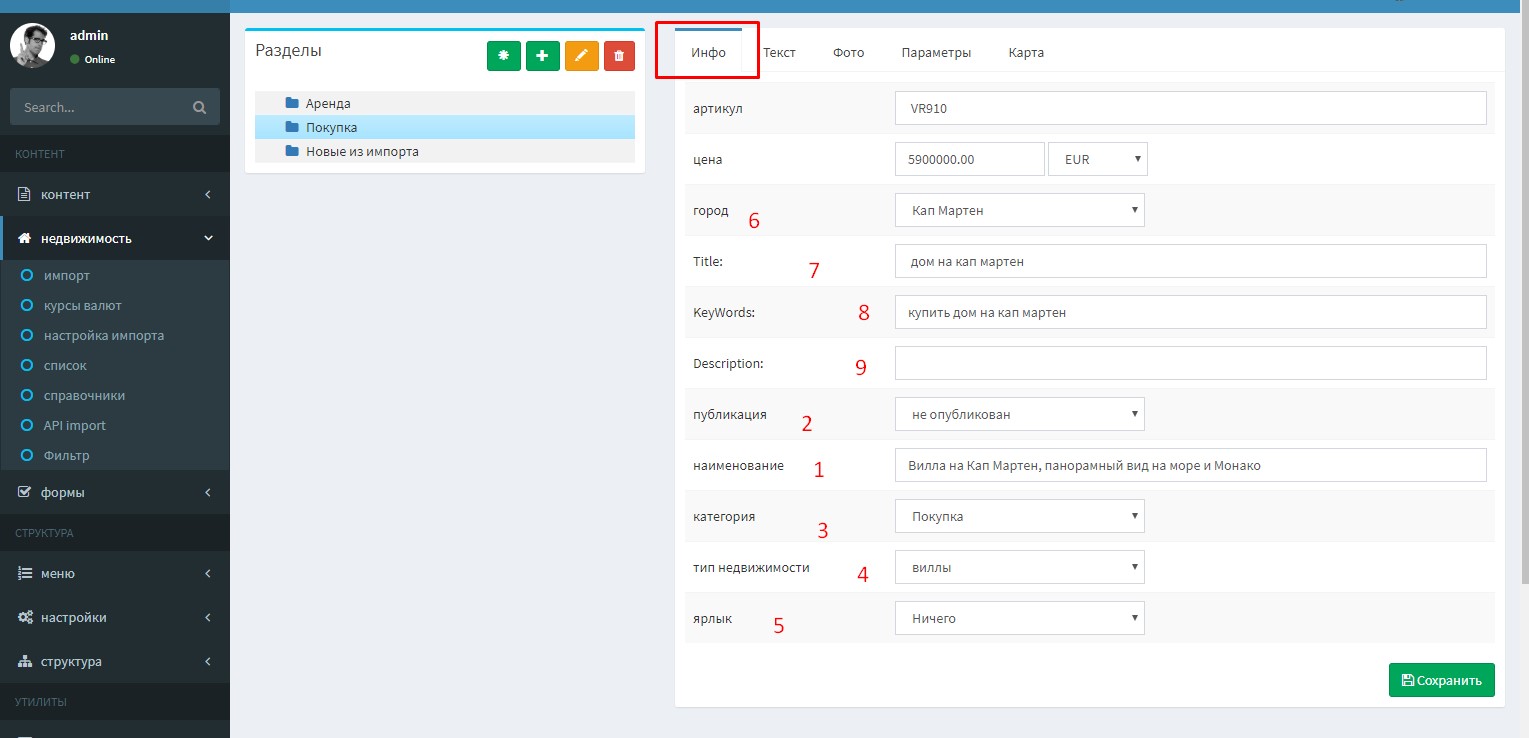Switch to the Параметры tab
The width and height of the screenshot is (1529, 738).
935,53
